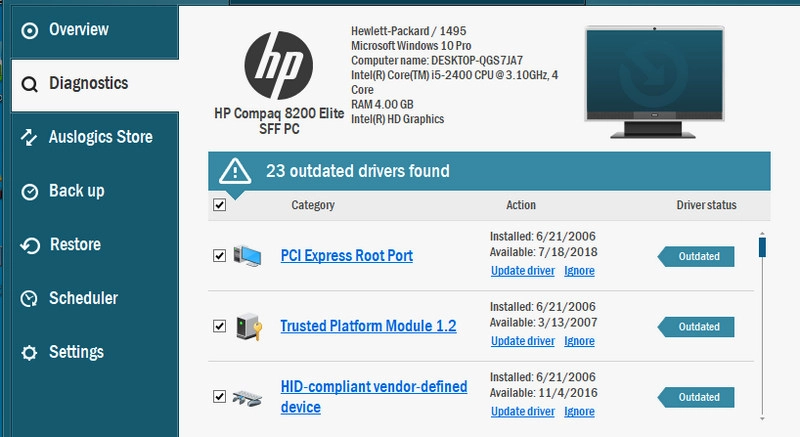Open Settings in the sidebar

[x=95, y=352]
